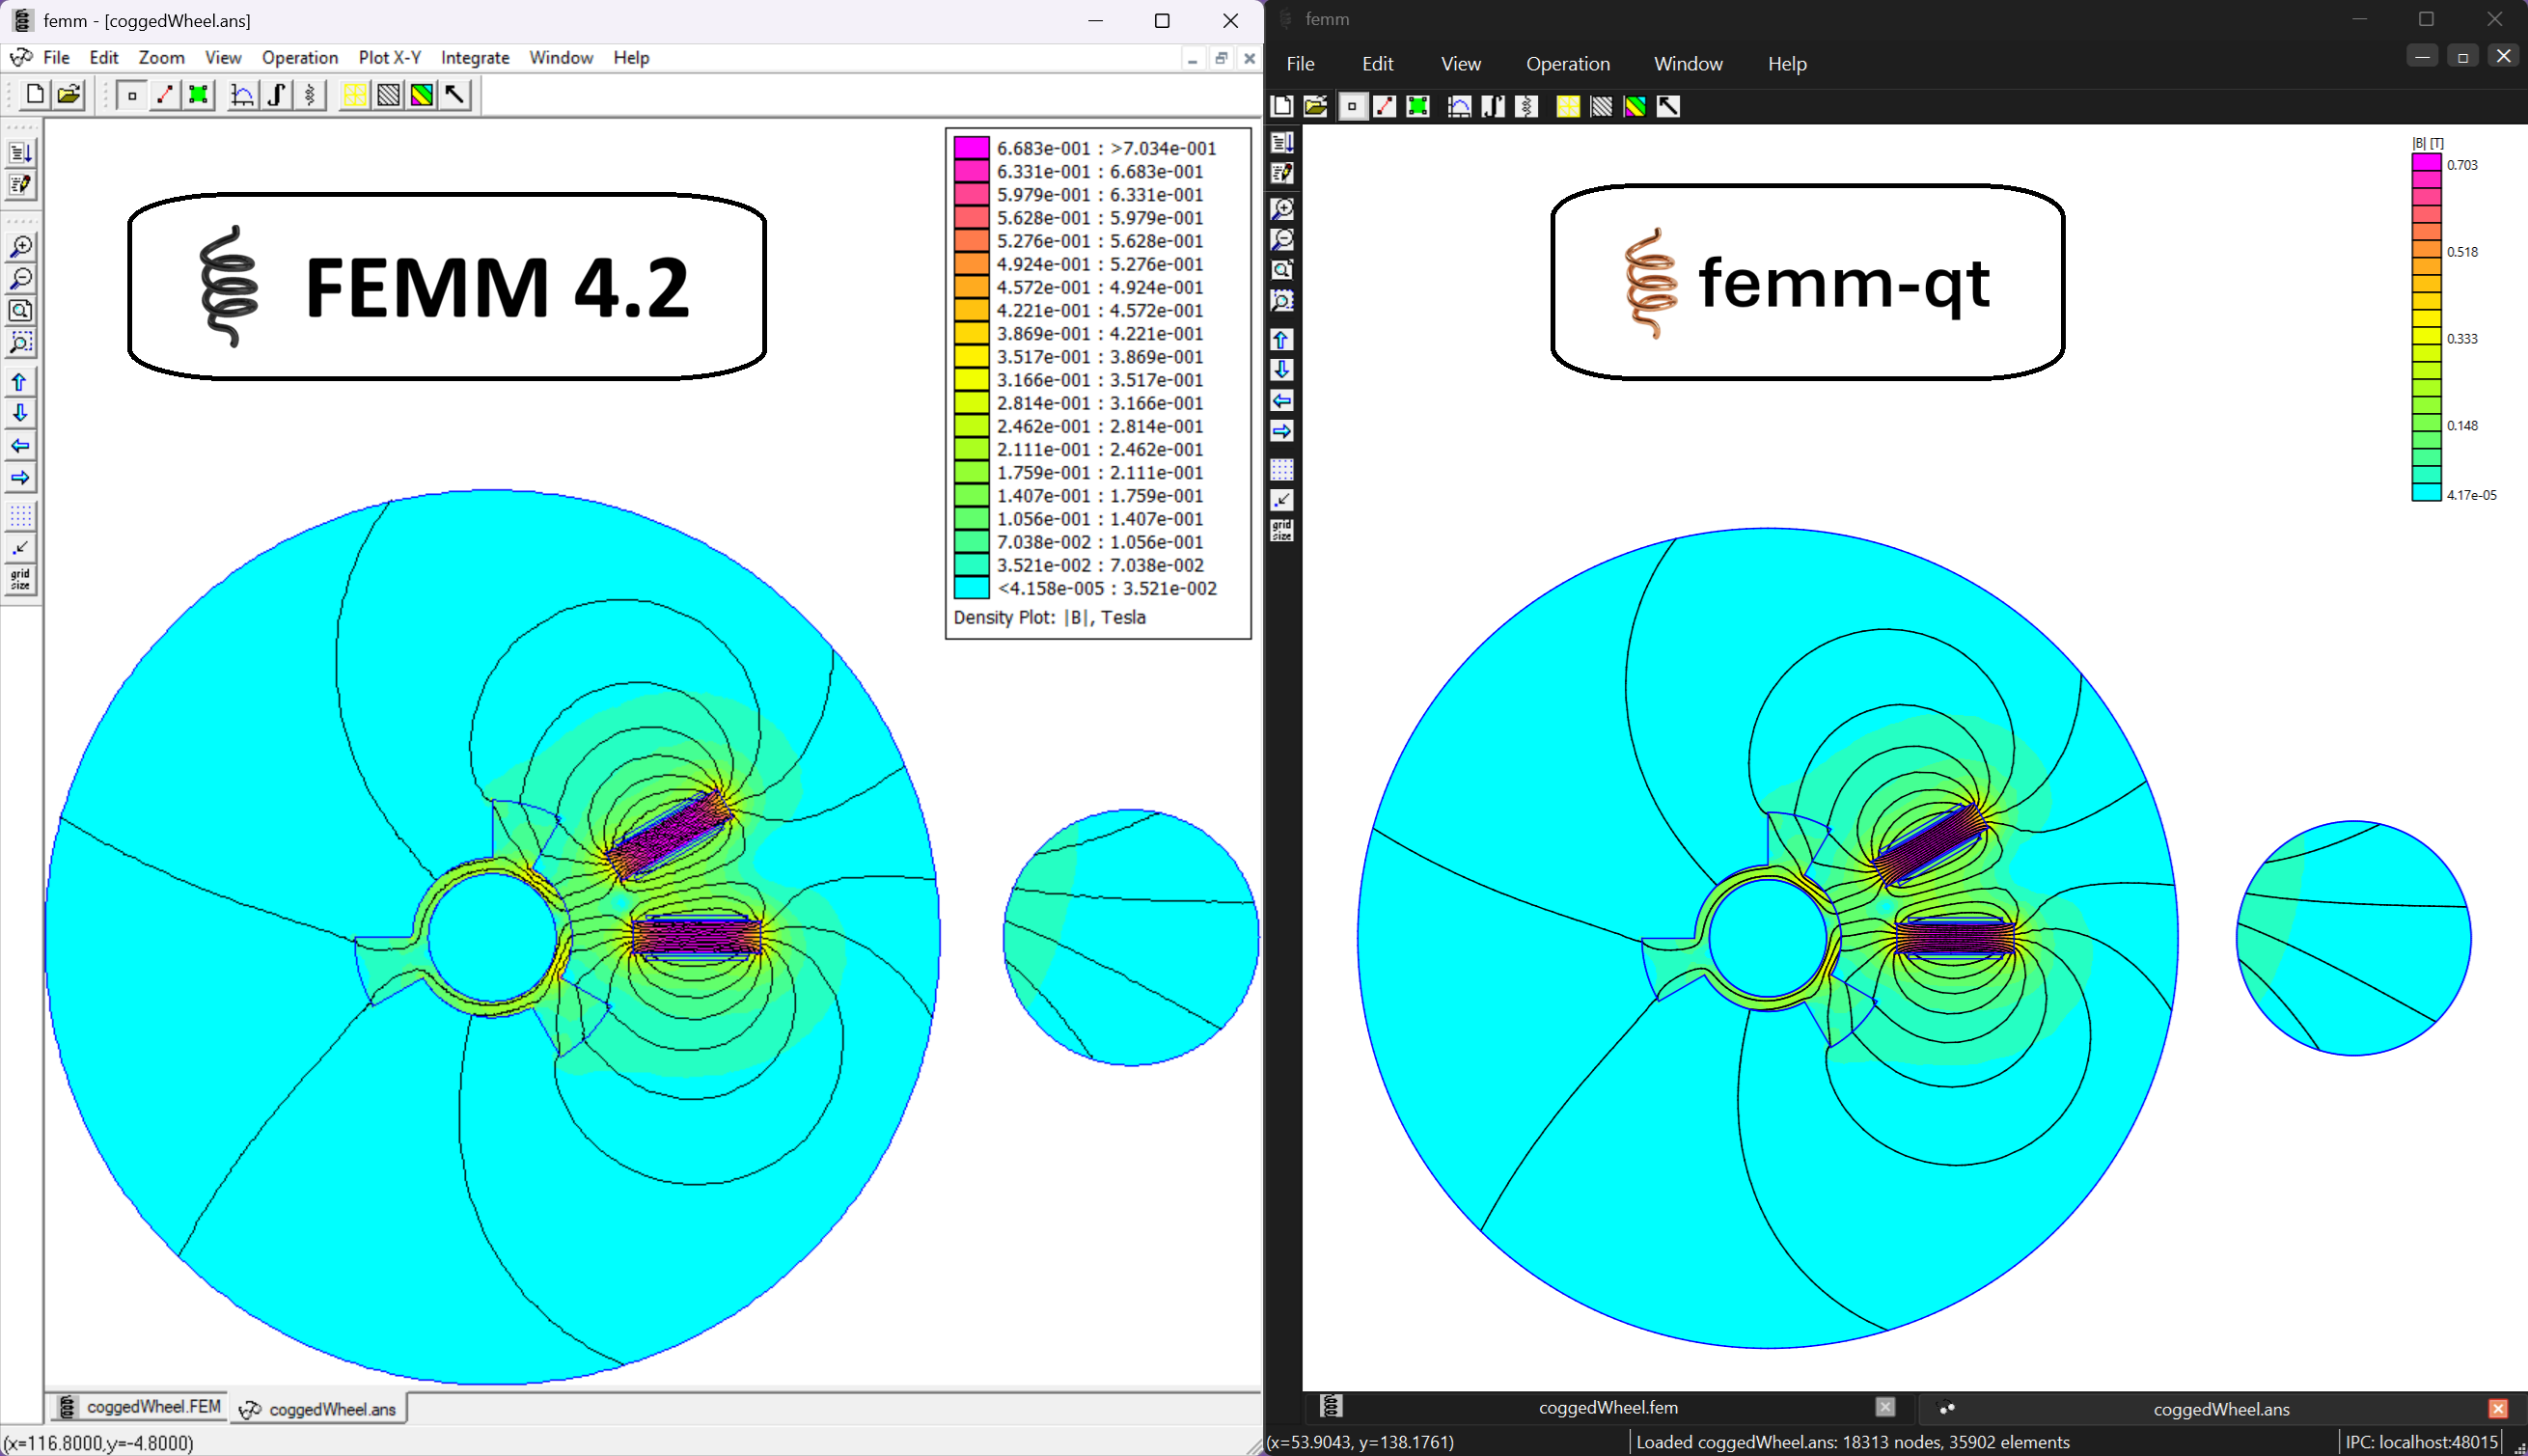This screenshot has height=1456, width=2528.
Task: Click grid size button in FEMM 4.2 sidebar
Action: 21,580
